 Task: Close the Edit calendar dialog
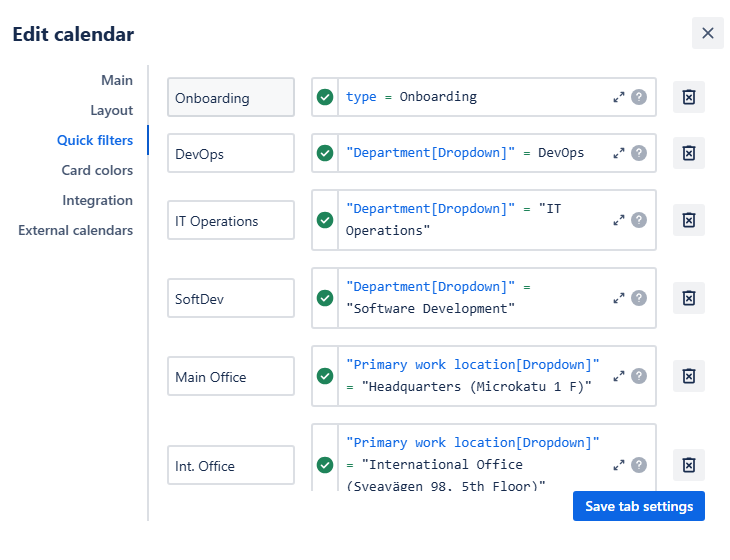point(707,33)
